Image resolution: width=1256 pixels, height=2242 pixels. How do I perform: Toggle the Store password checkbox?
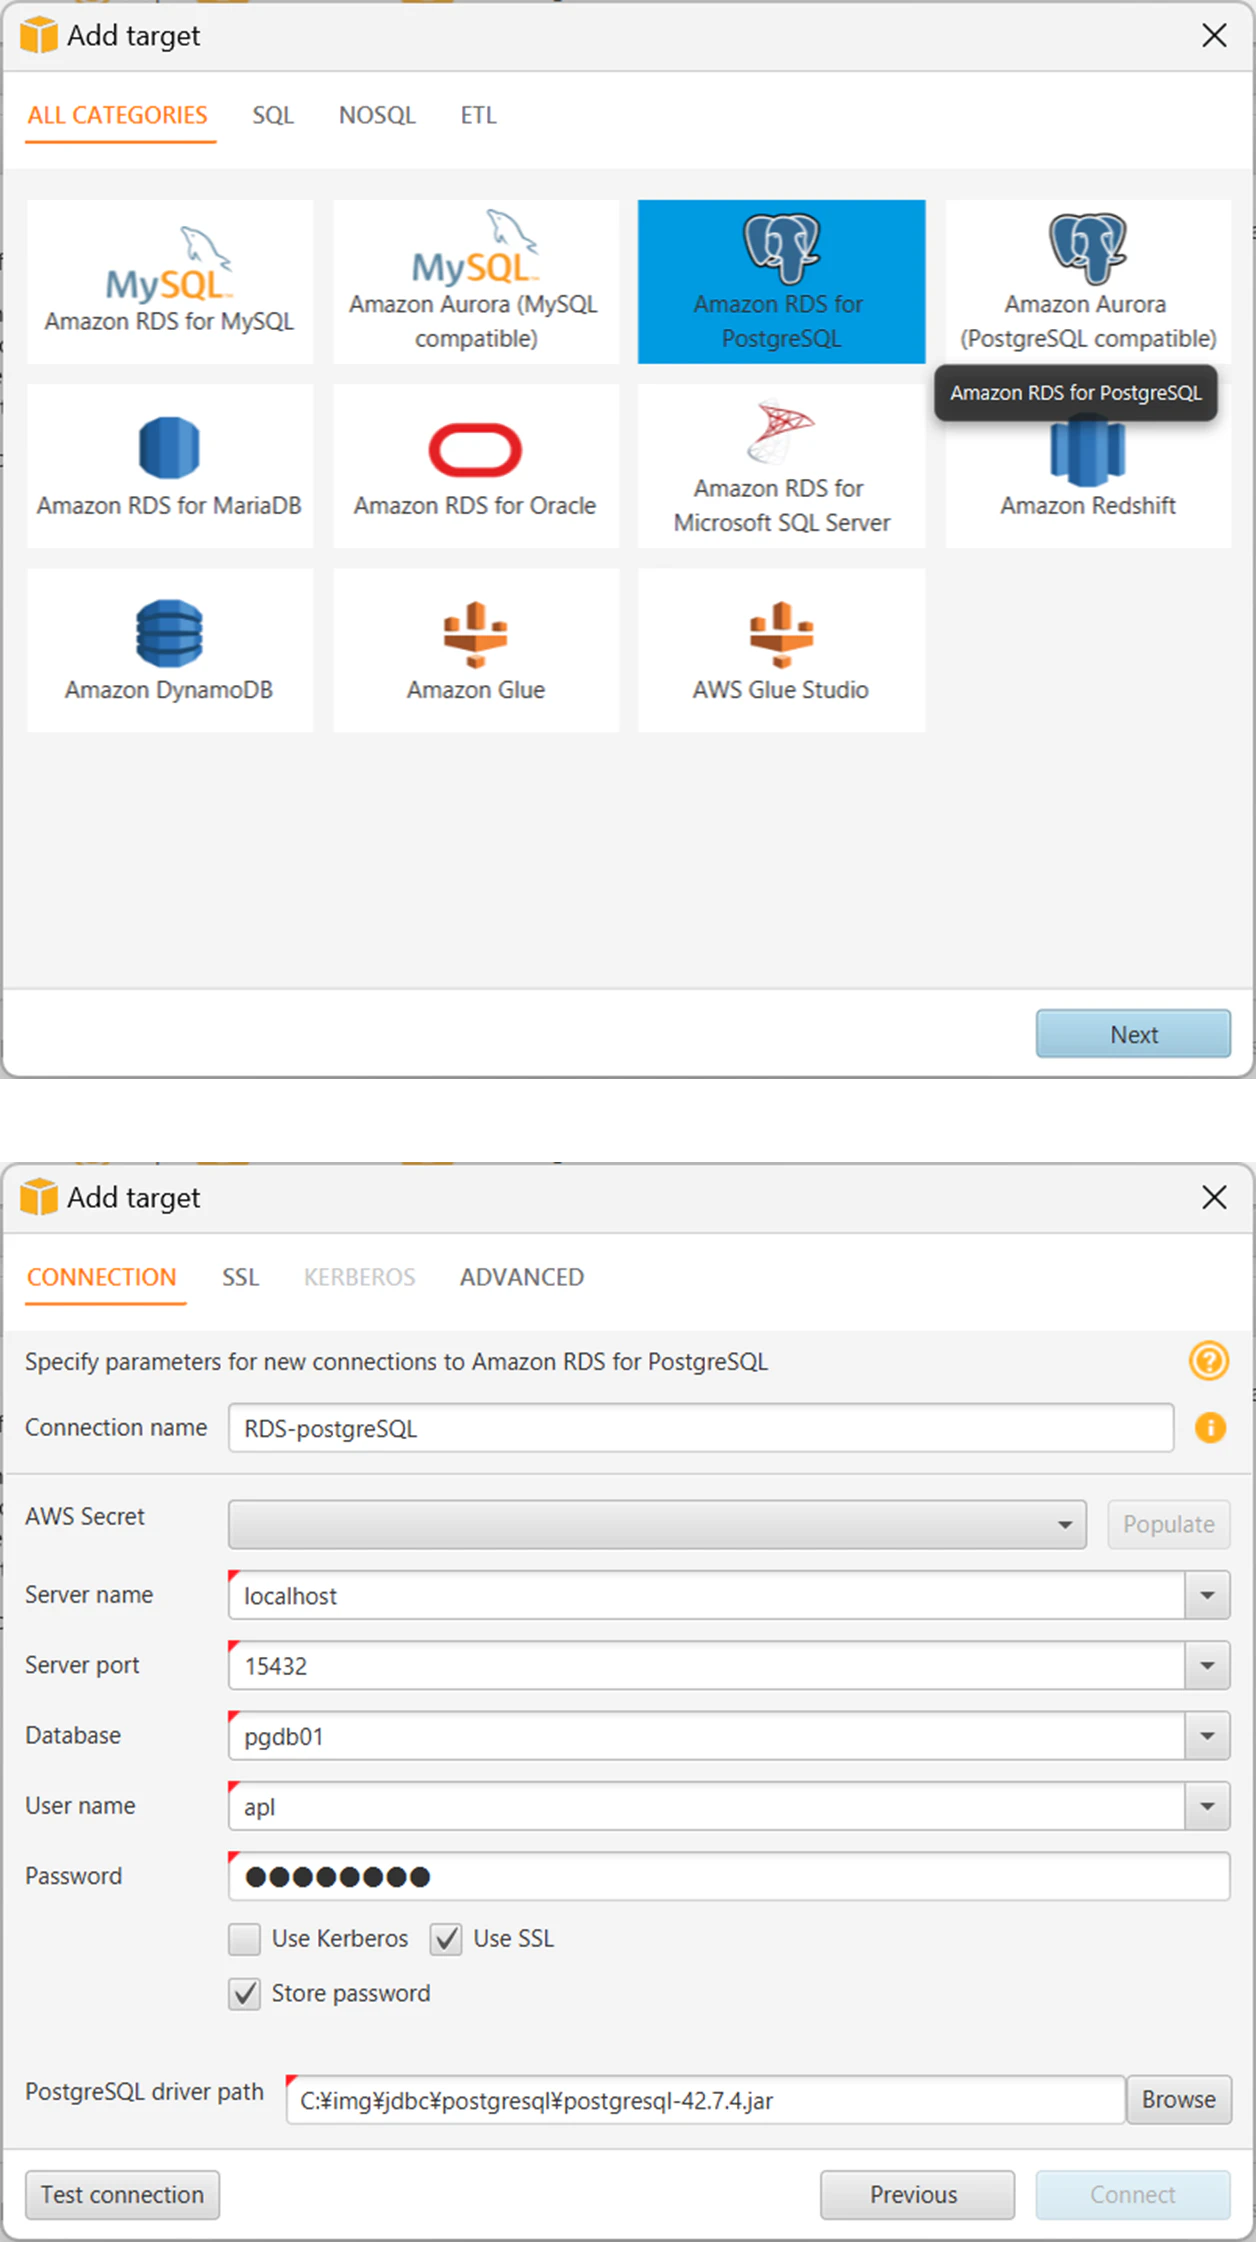coord(244,1994)
